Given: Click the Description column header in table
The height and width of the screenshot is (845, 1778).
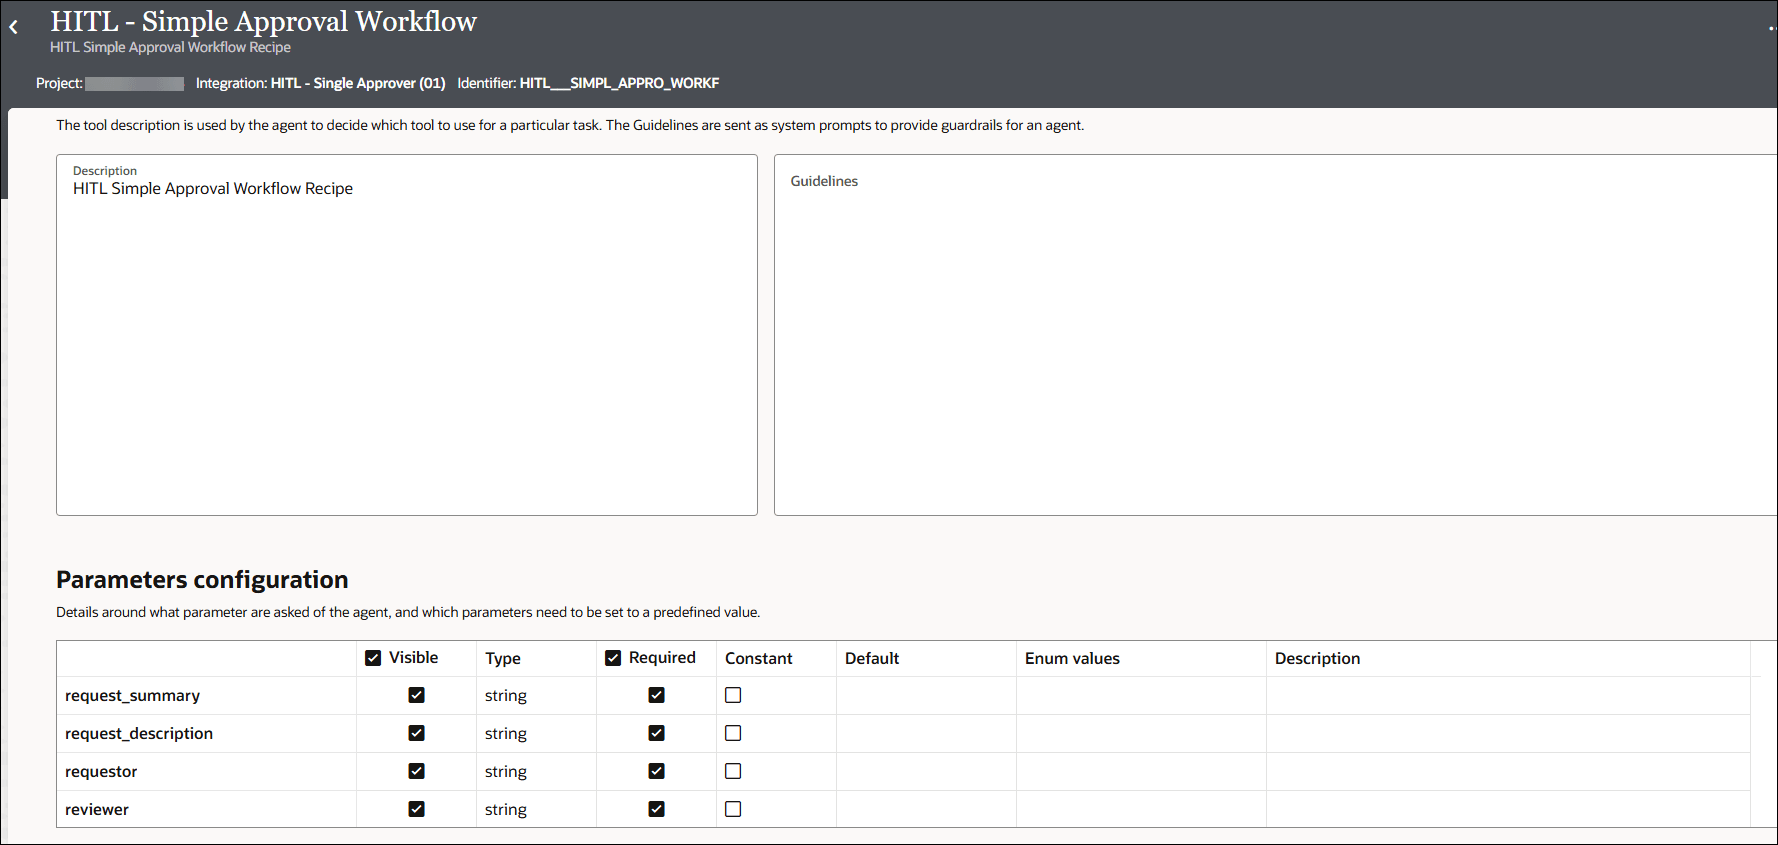Looking at the screenshot, I should 1317,658.
